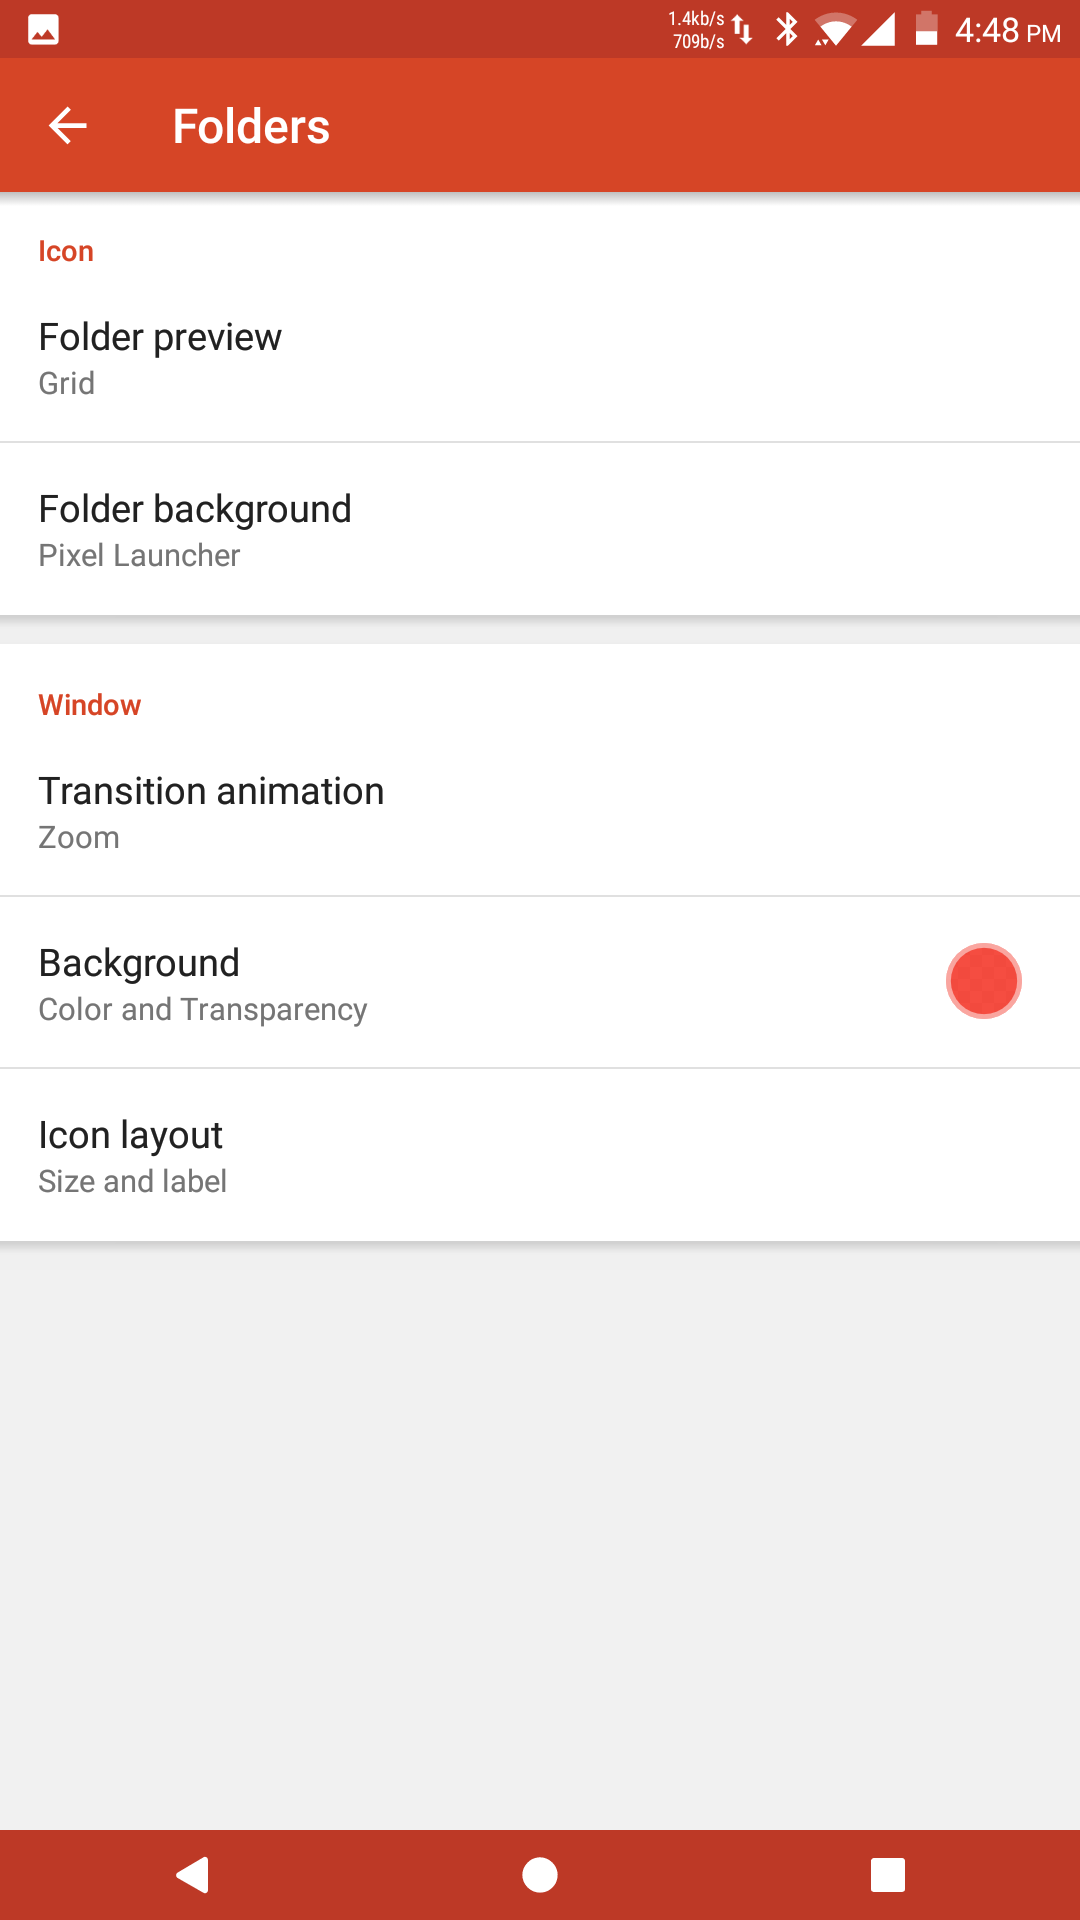Viewport: 1080px width, 1920px height.
Task: Tap the clock showing 4:48 PM
Action: click(x=1007, y=30)
